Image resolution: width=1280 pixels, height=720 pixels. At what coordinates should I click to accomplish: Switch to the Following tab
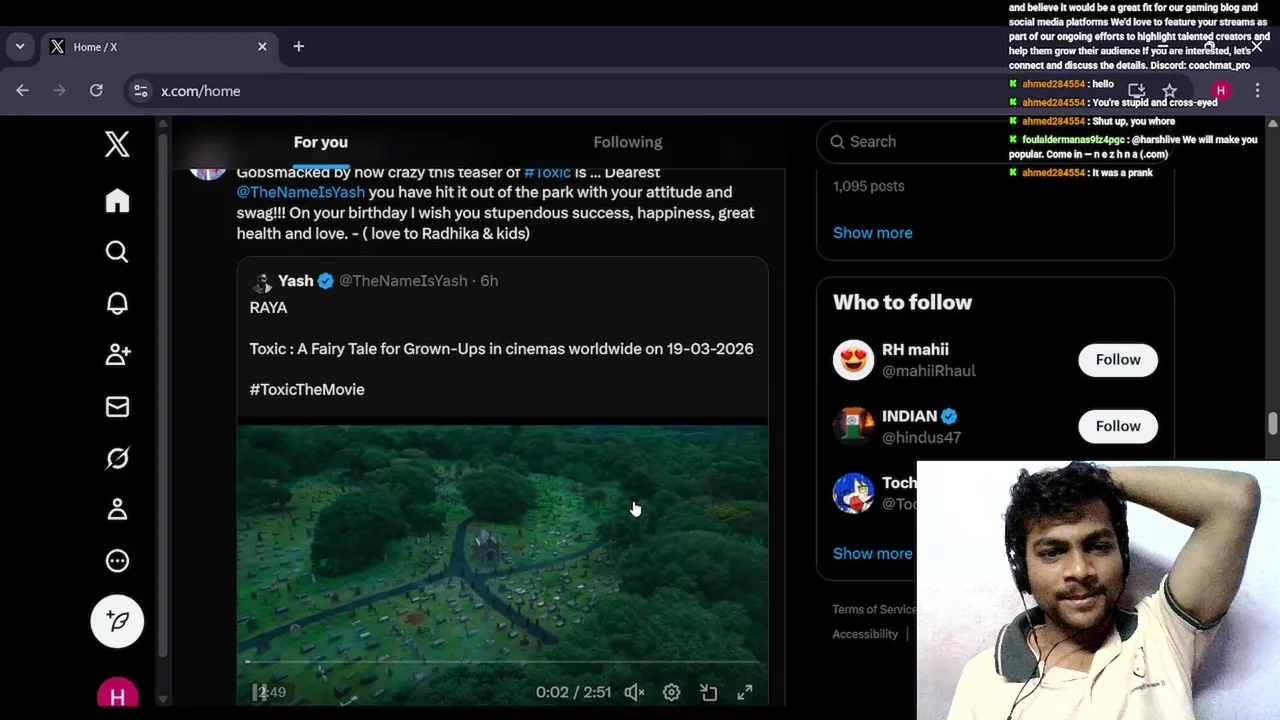pos(627,142)
